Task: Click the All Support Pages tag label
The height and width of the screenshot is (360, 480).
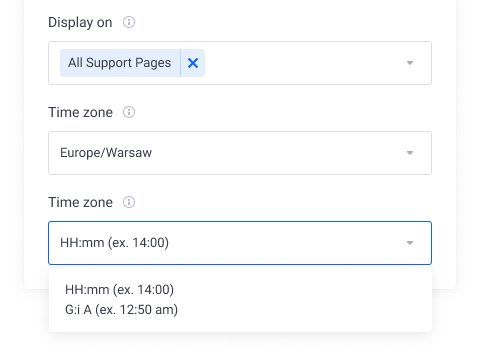Action: (x=120, y=63)
